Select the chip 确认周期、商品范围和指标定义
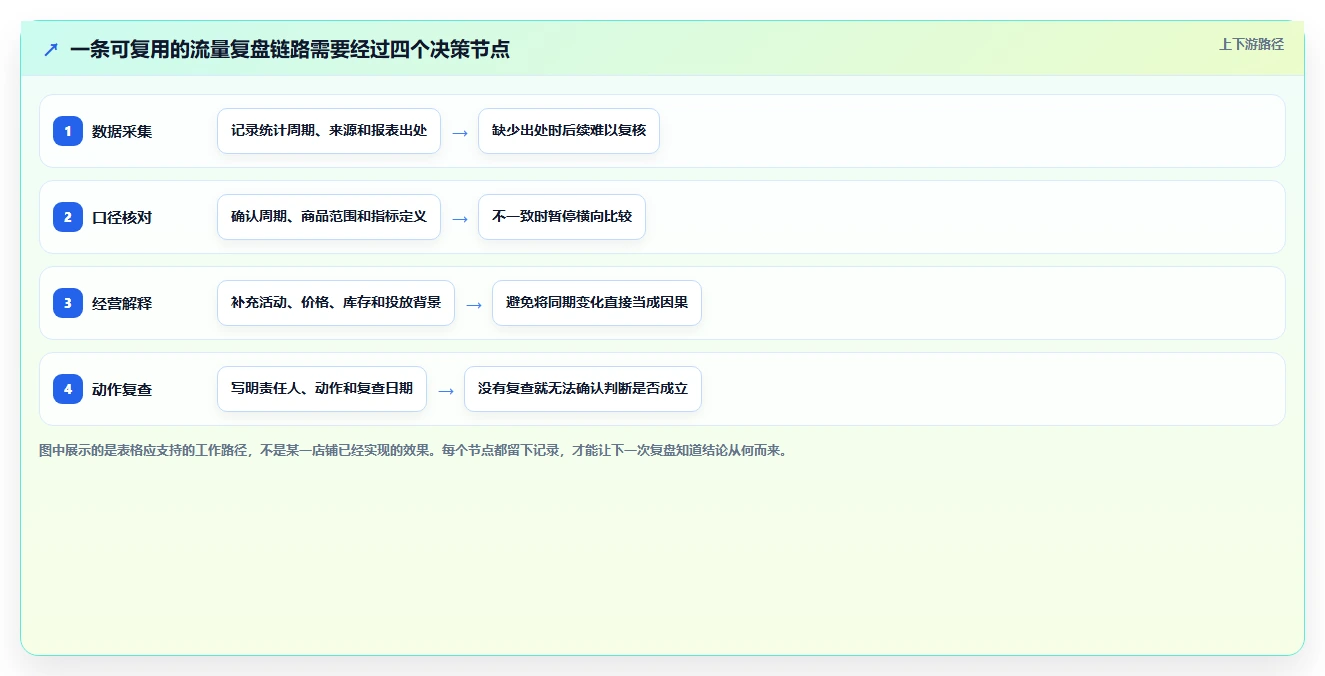Viewport: 1325px width, 676px height. (x=329, y=217)
